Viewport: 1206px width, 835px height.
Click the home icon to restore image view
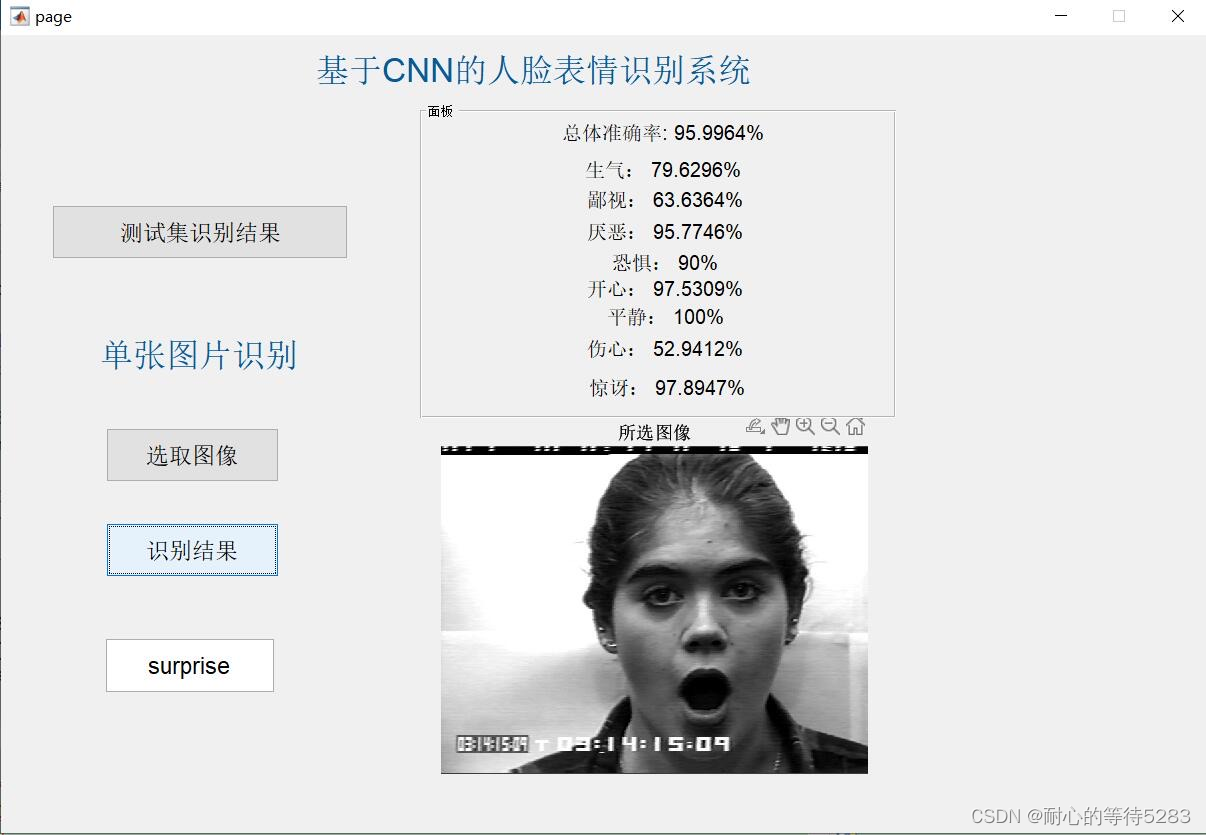(x=855, y=426)
